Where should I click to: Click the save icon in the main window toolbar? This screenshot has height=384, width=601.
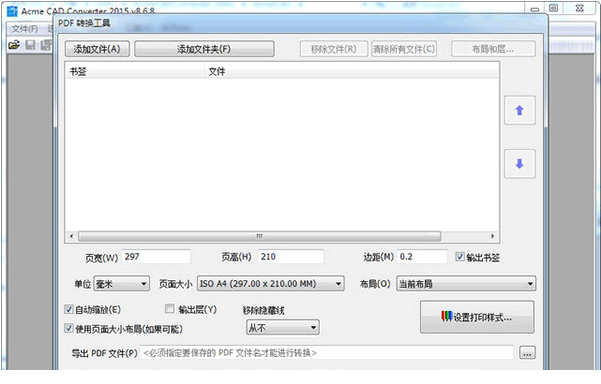(30, 45)
